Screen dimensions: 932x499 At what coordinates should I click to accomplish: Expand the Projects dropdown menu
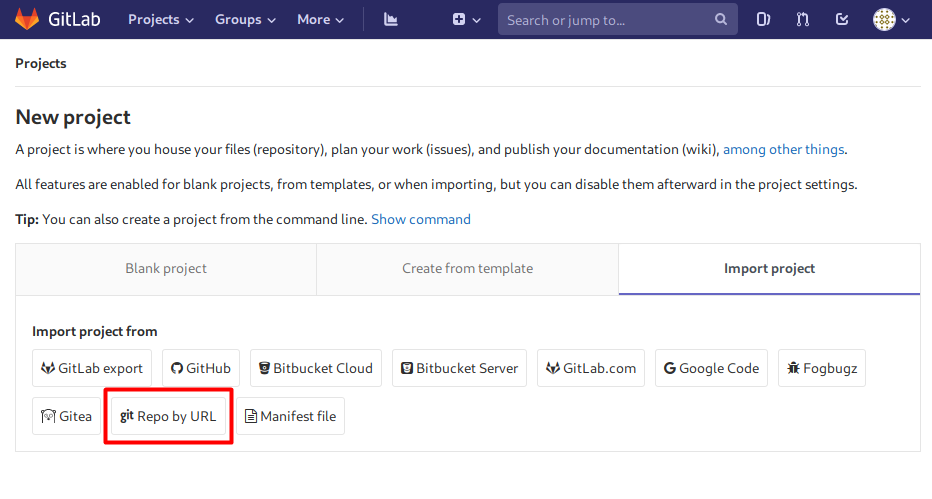coord(162,19)
